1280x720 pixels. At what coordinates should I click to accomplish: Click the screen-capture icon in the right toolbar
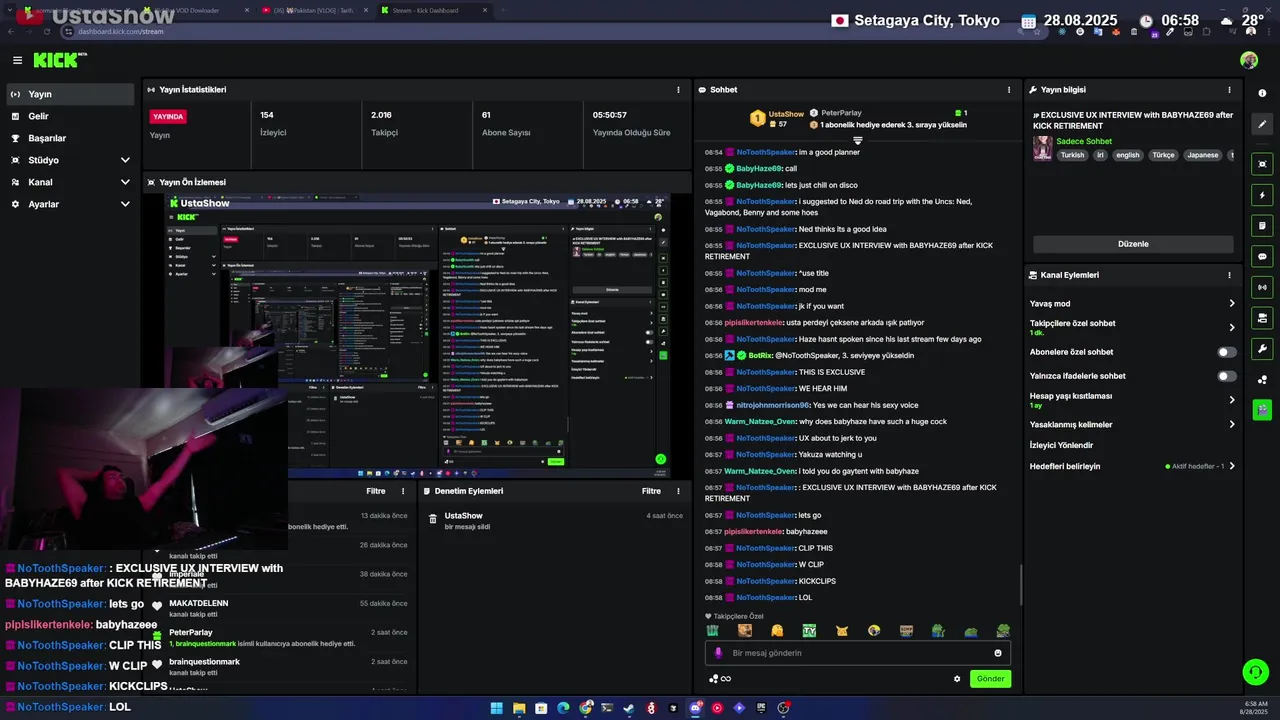click(1262, 163)
